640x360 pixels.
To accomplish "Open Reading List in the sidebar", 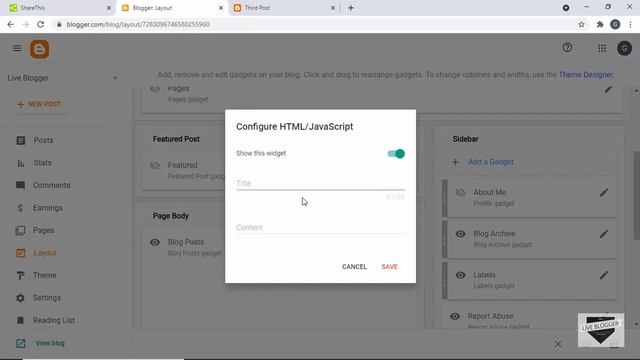I will pos(54,320).
